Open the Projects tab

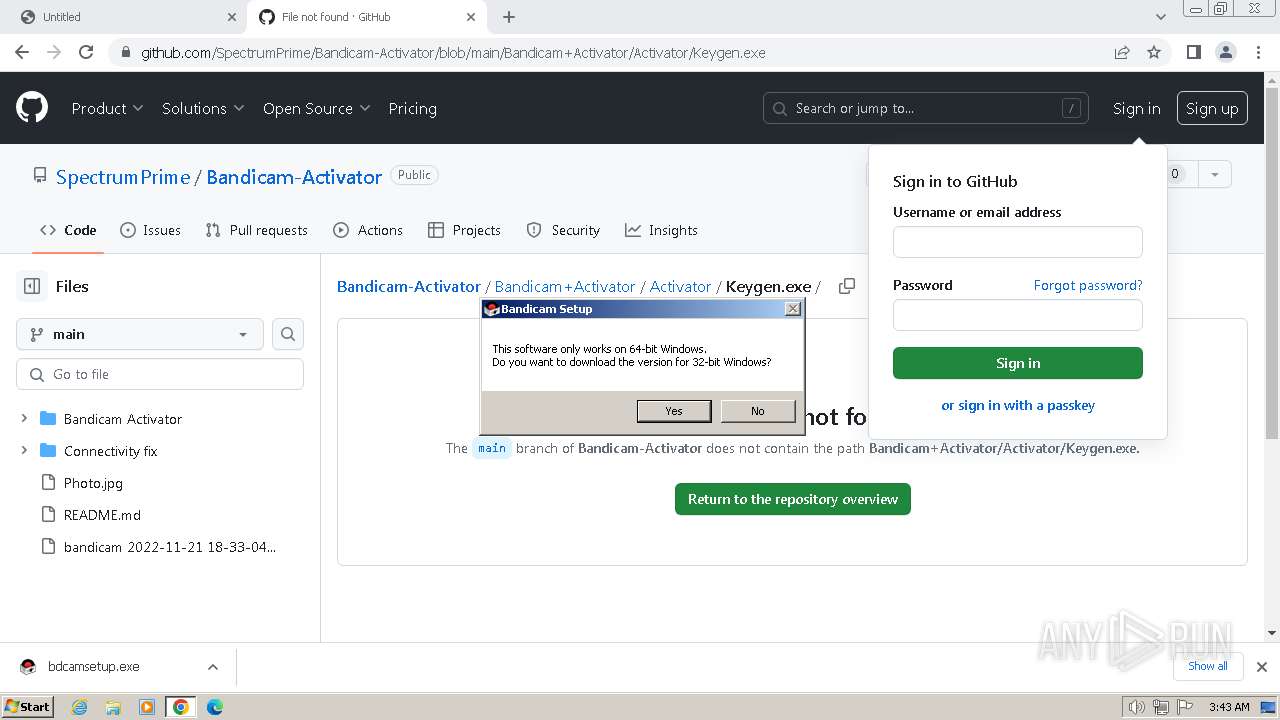tap(464, 230)
